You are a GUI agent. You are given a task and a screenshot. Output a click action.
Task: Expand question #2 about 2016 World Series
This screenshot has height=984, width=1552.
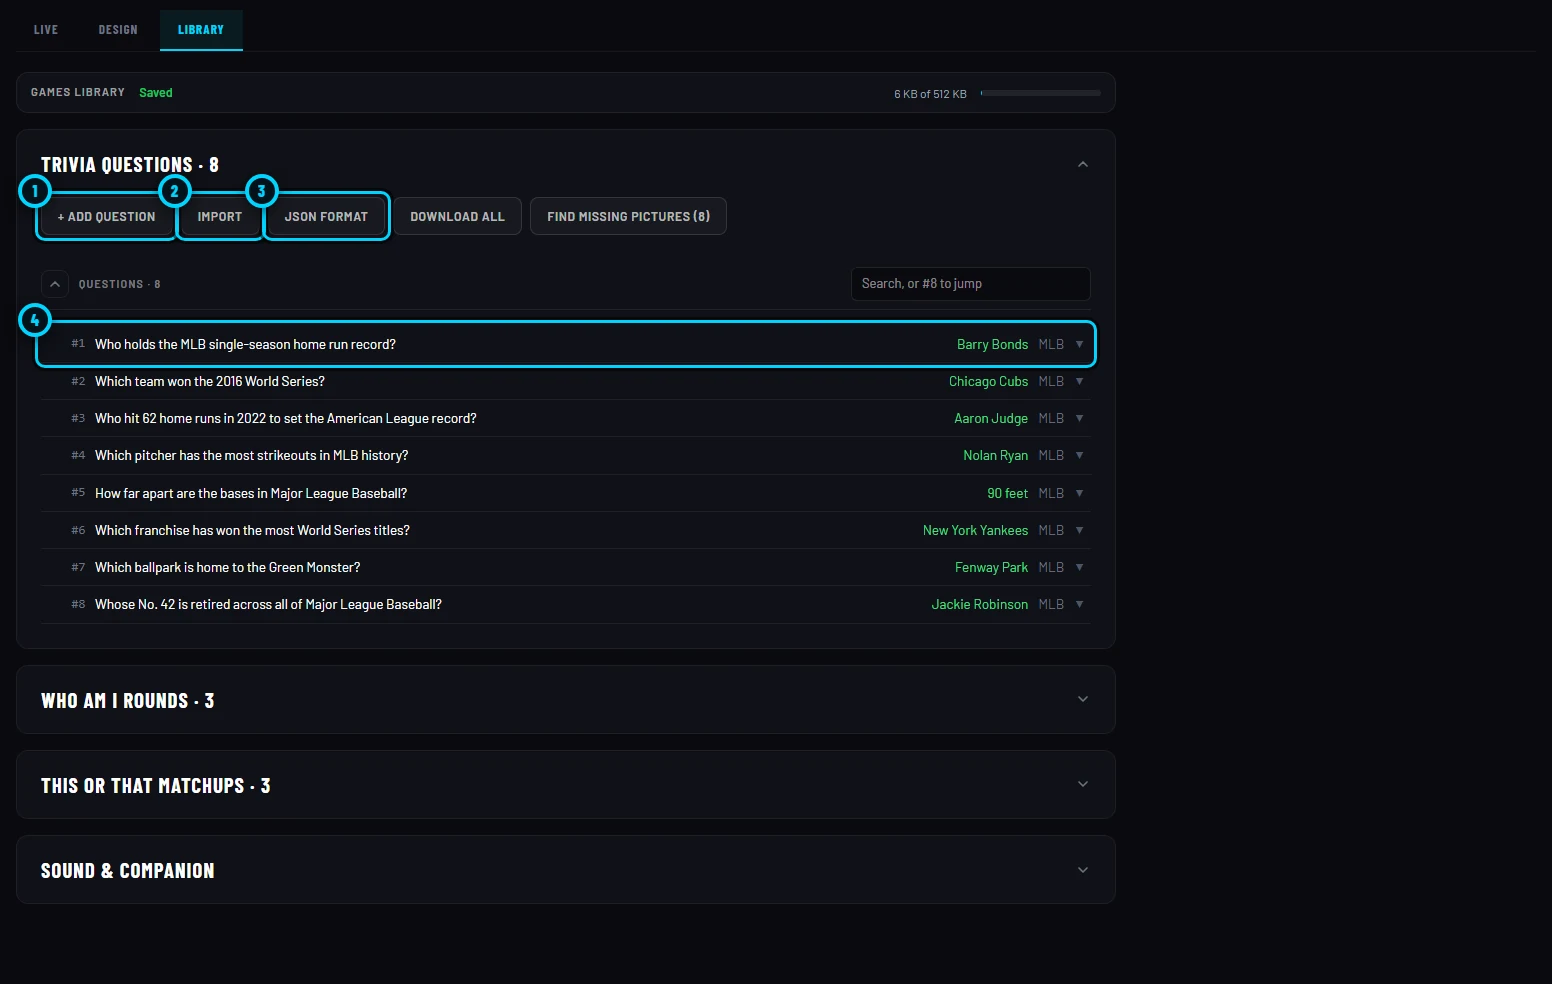point(1080,382)
